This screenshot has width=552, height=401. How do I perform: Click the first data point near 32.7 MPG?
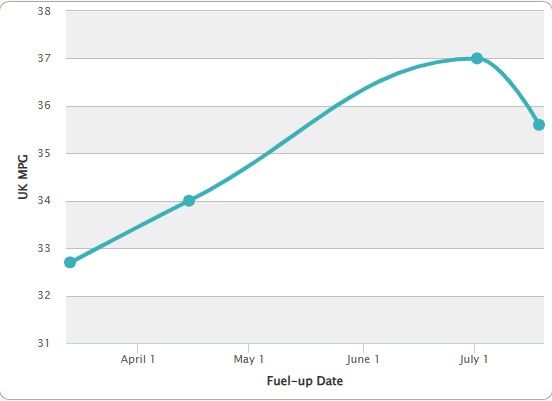click(x=70, y=262)
